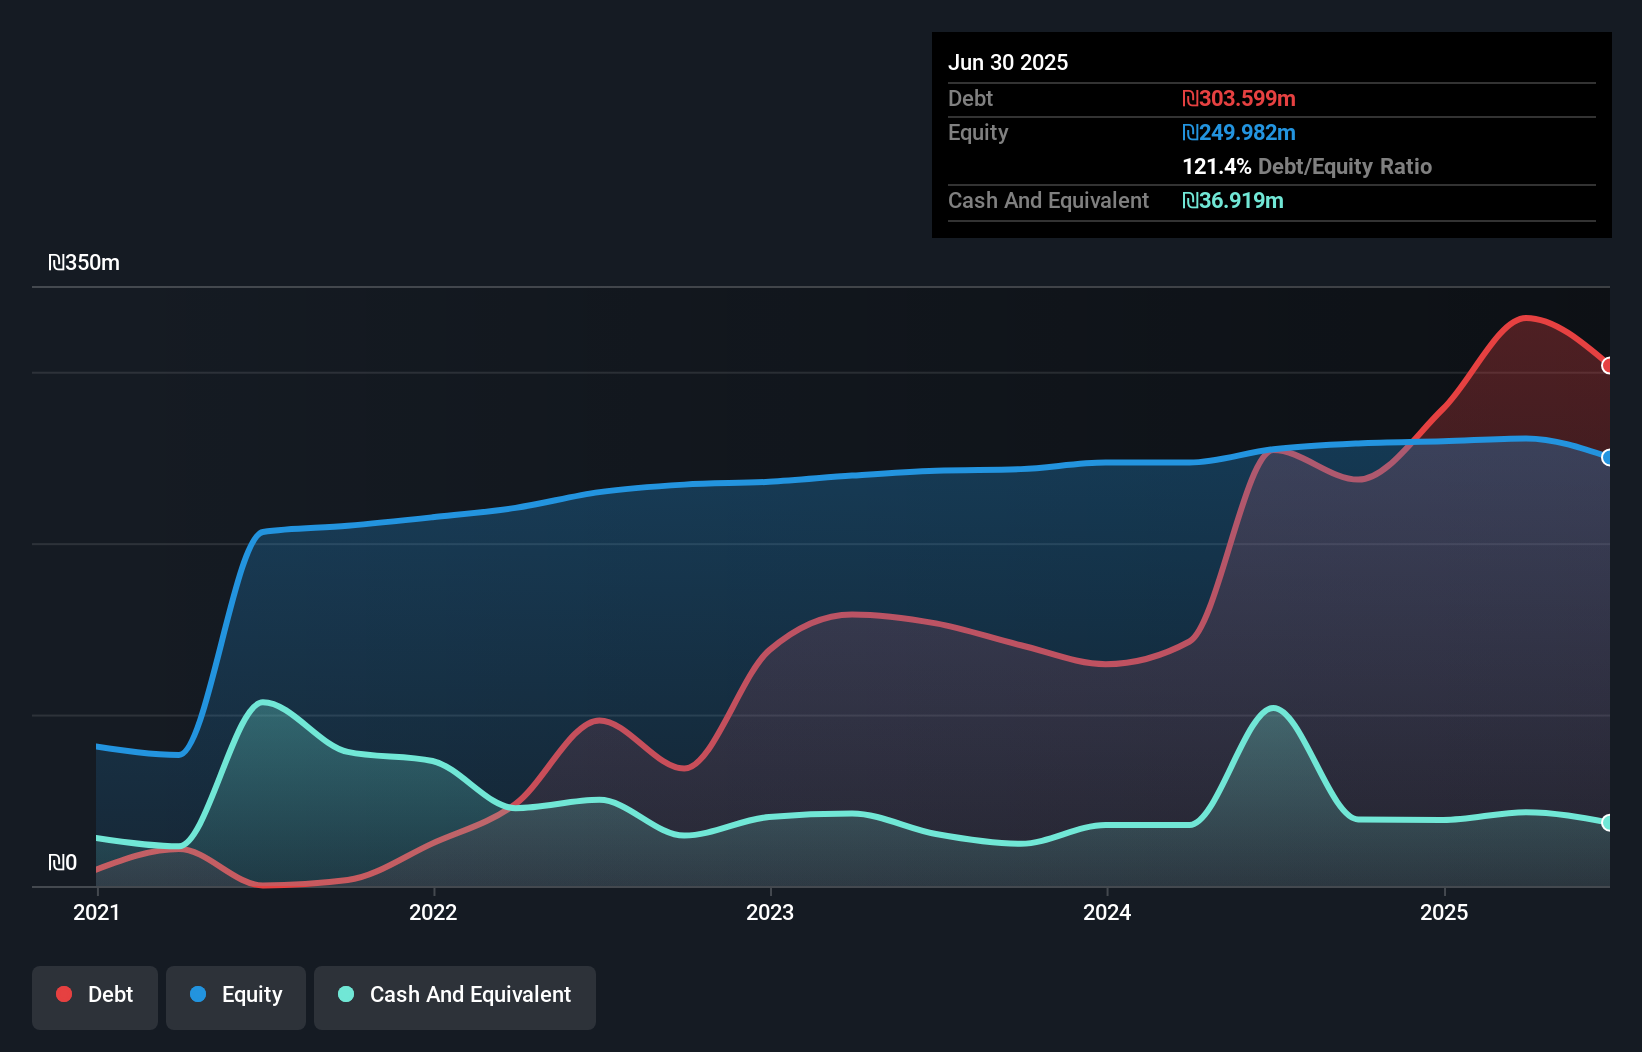Toggle the Equity series visibility
The width and height of the screenshot is (1642, 1052).
coord(235,994)
